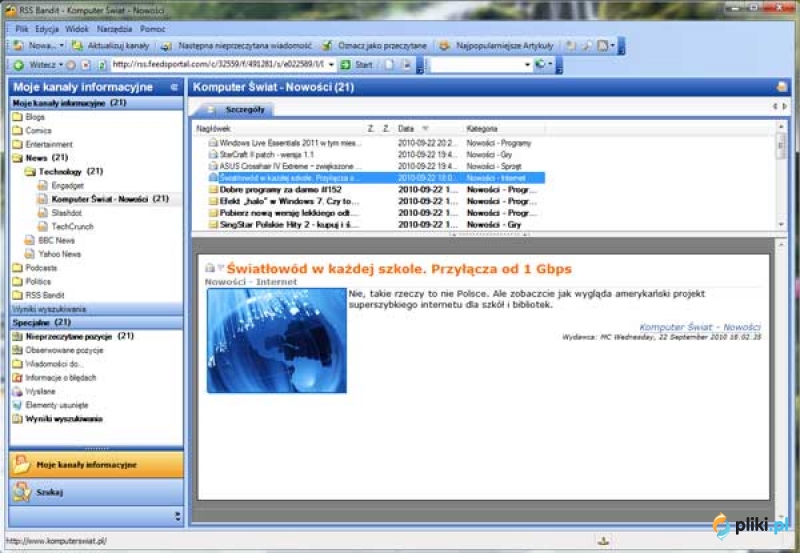Click the article globe thumbnail image
This screenshot has height=553, width=800.
click(277, 341)
